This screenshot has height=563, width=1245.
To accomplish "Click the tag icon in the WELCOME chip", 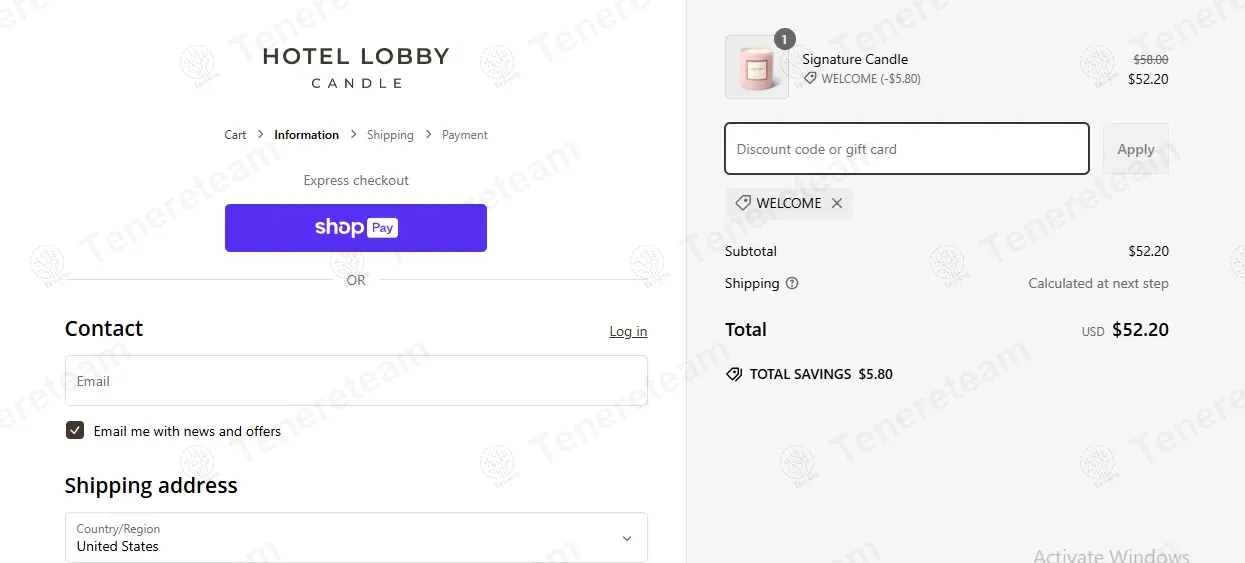I will click(743, 203).
